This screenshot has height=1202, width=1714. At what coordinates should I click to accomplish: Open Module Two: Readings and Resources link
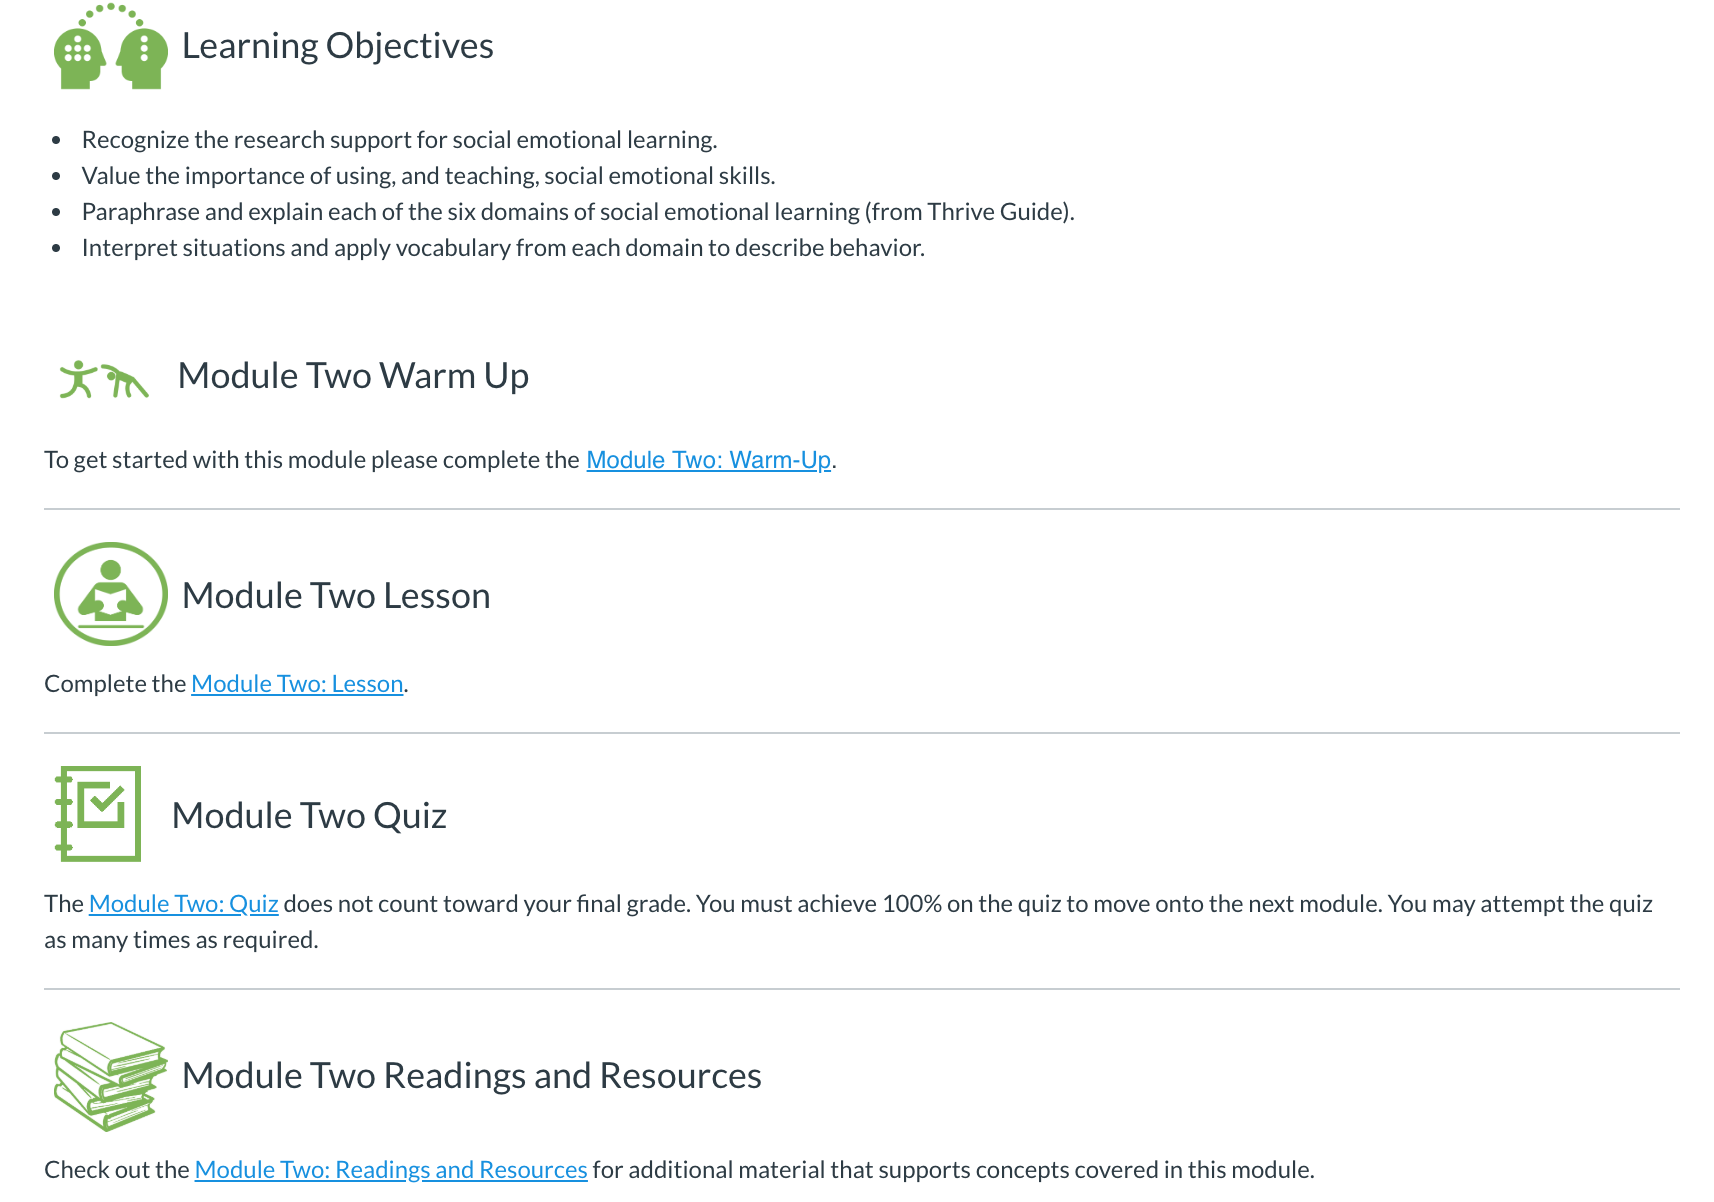pyautogui.click(x=390, y=1170)
